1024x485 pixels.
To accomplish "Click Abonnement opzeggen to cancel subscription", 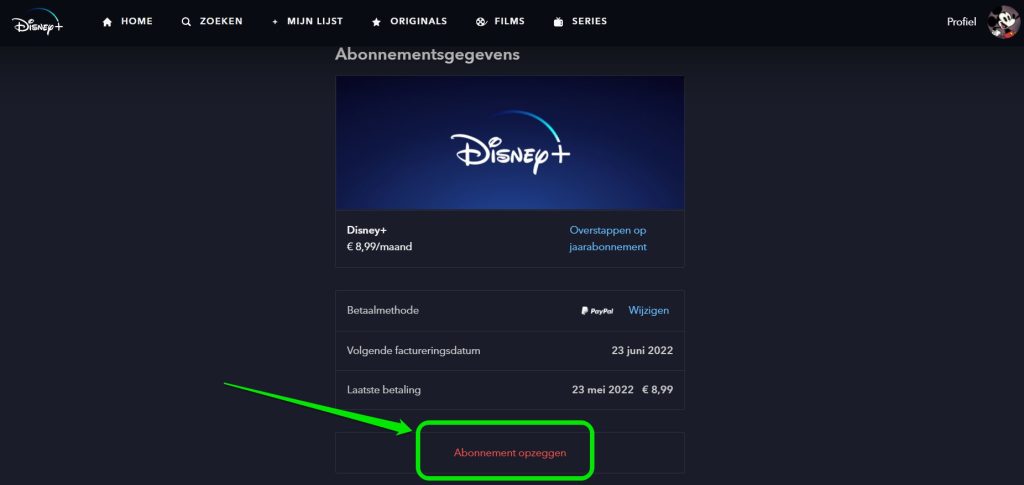I will click(x=510, y=452).
